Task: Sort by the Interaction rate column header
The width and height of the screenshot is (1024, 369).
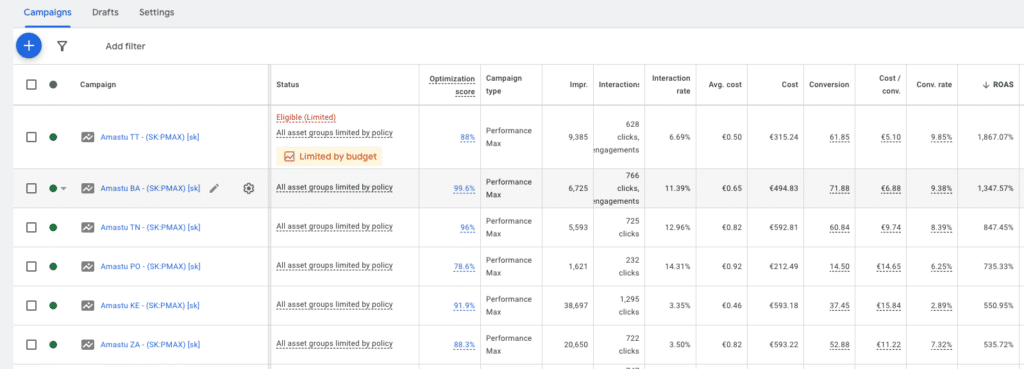Action: 671,85
